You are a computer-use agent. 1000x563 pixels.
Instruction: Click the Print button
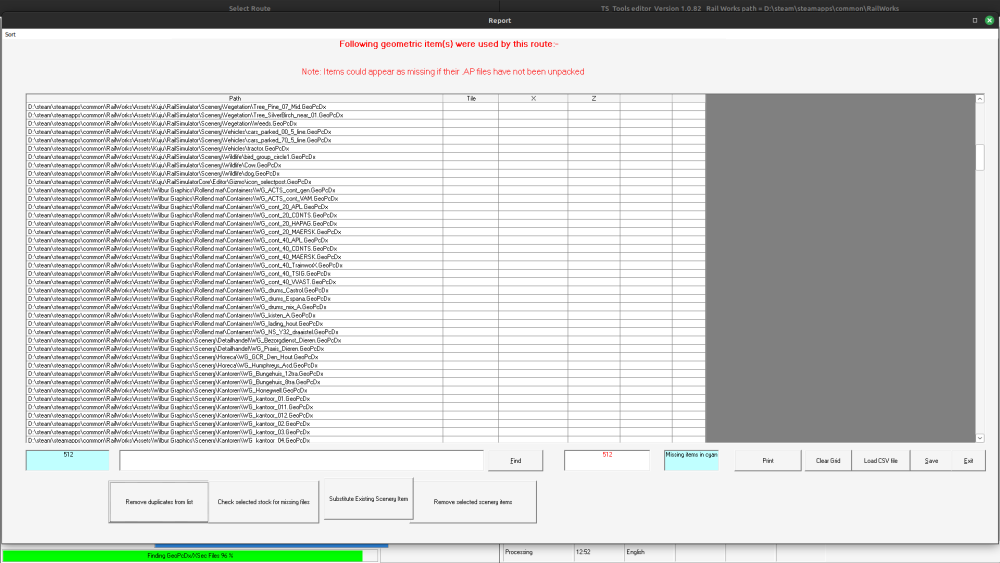(767, 460)
